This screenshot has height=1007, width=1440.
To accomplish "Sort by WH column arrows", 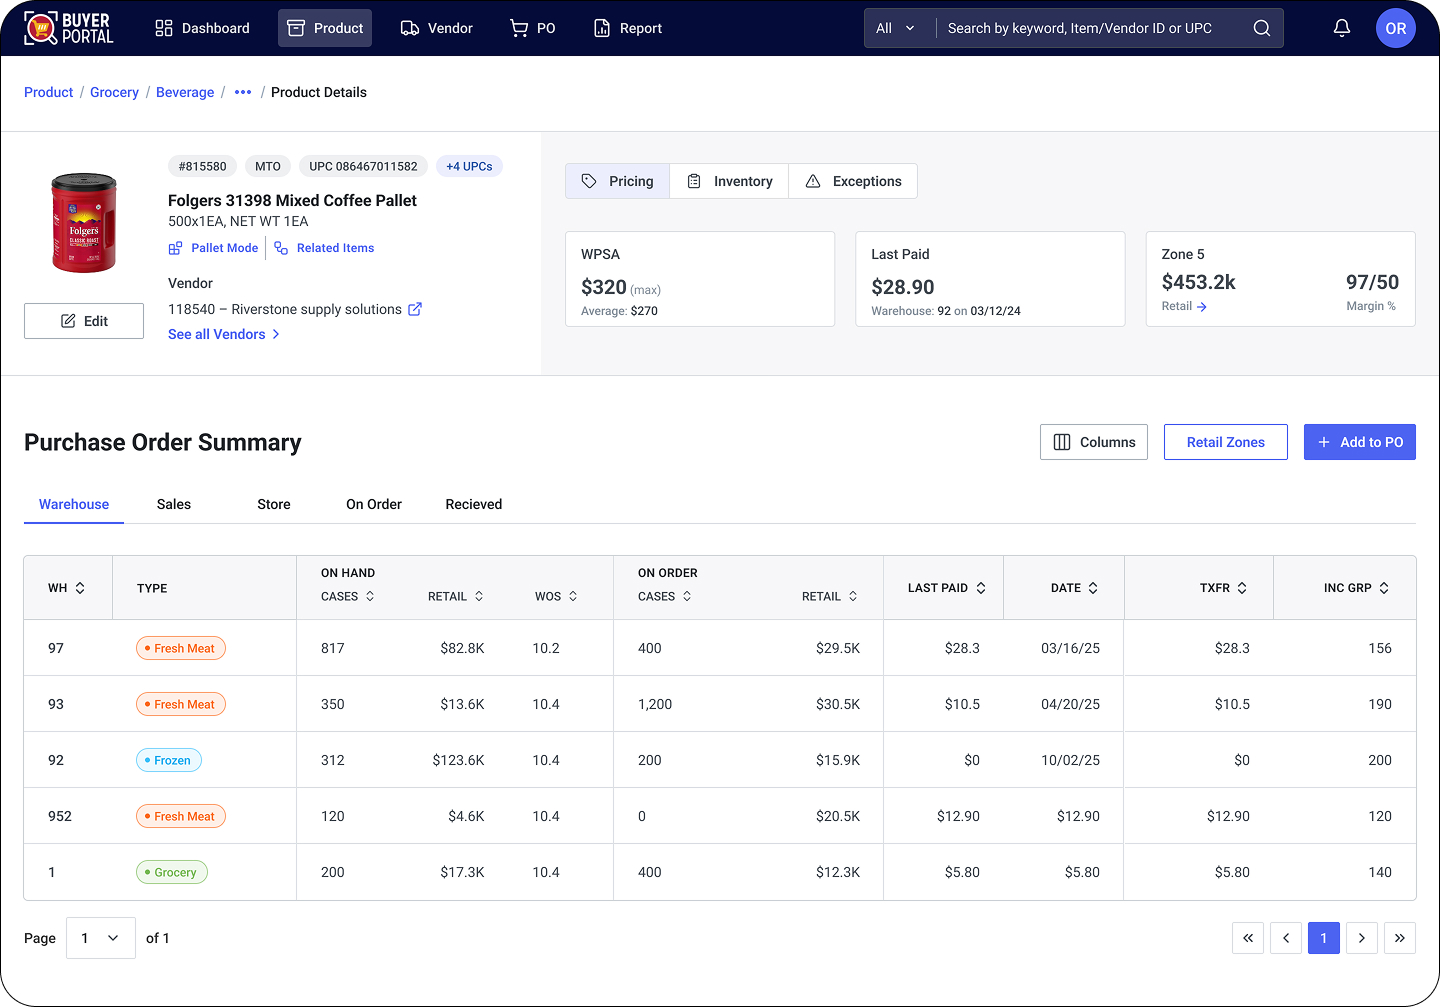I will 80,588.
